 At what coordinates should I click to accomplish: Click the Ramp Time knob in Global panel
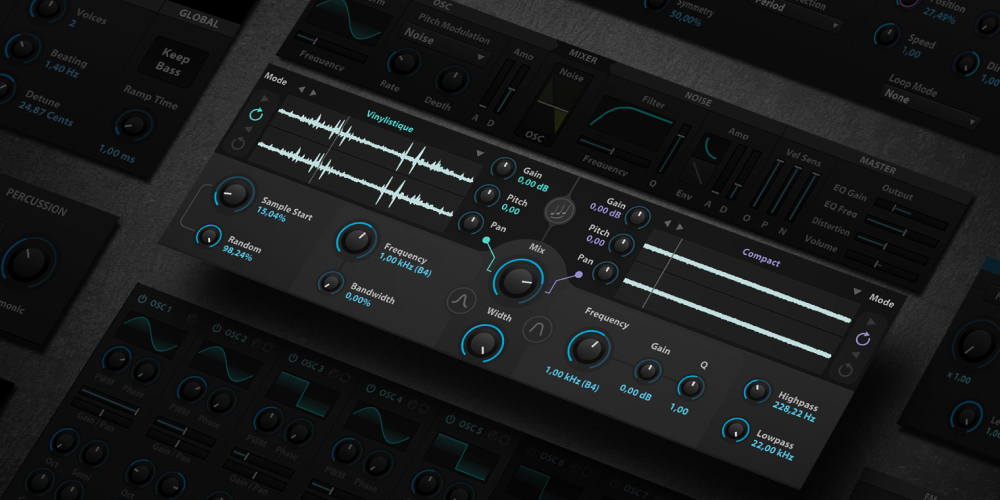135,125
